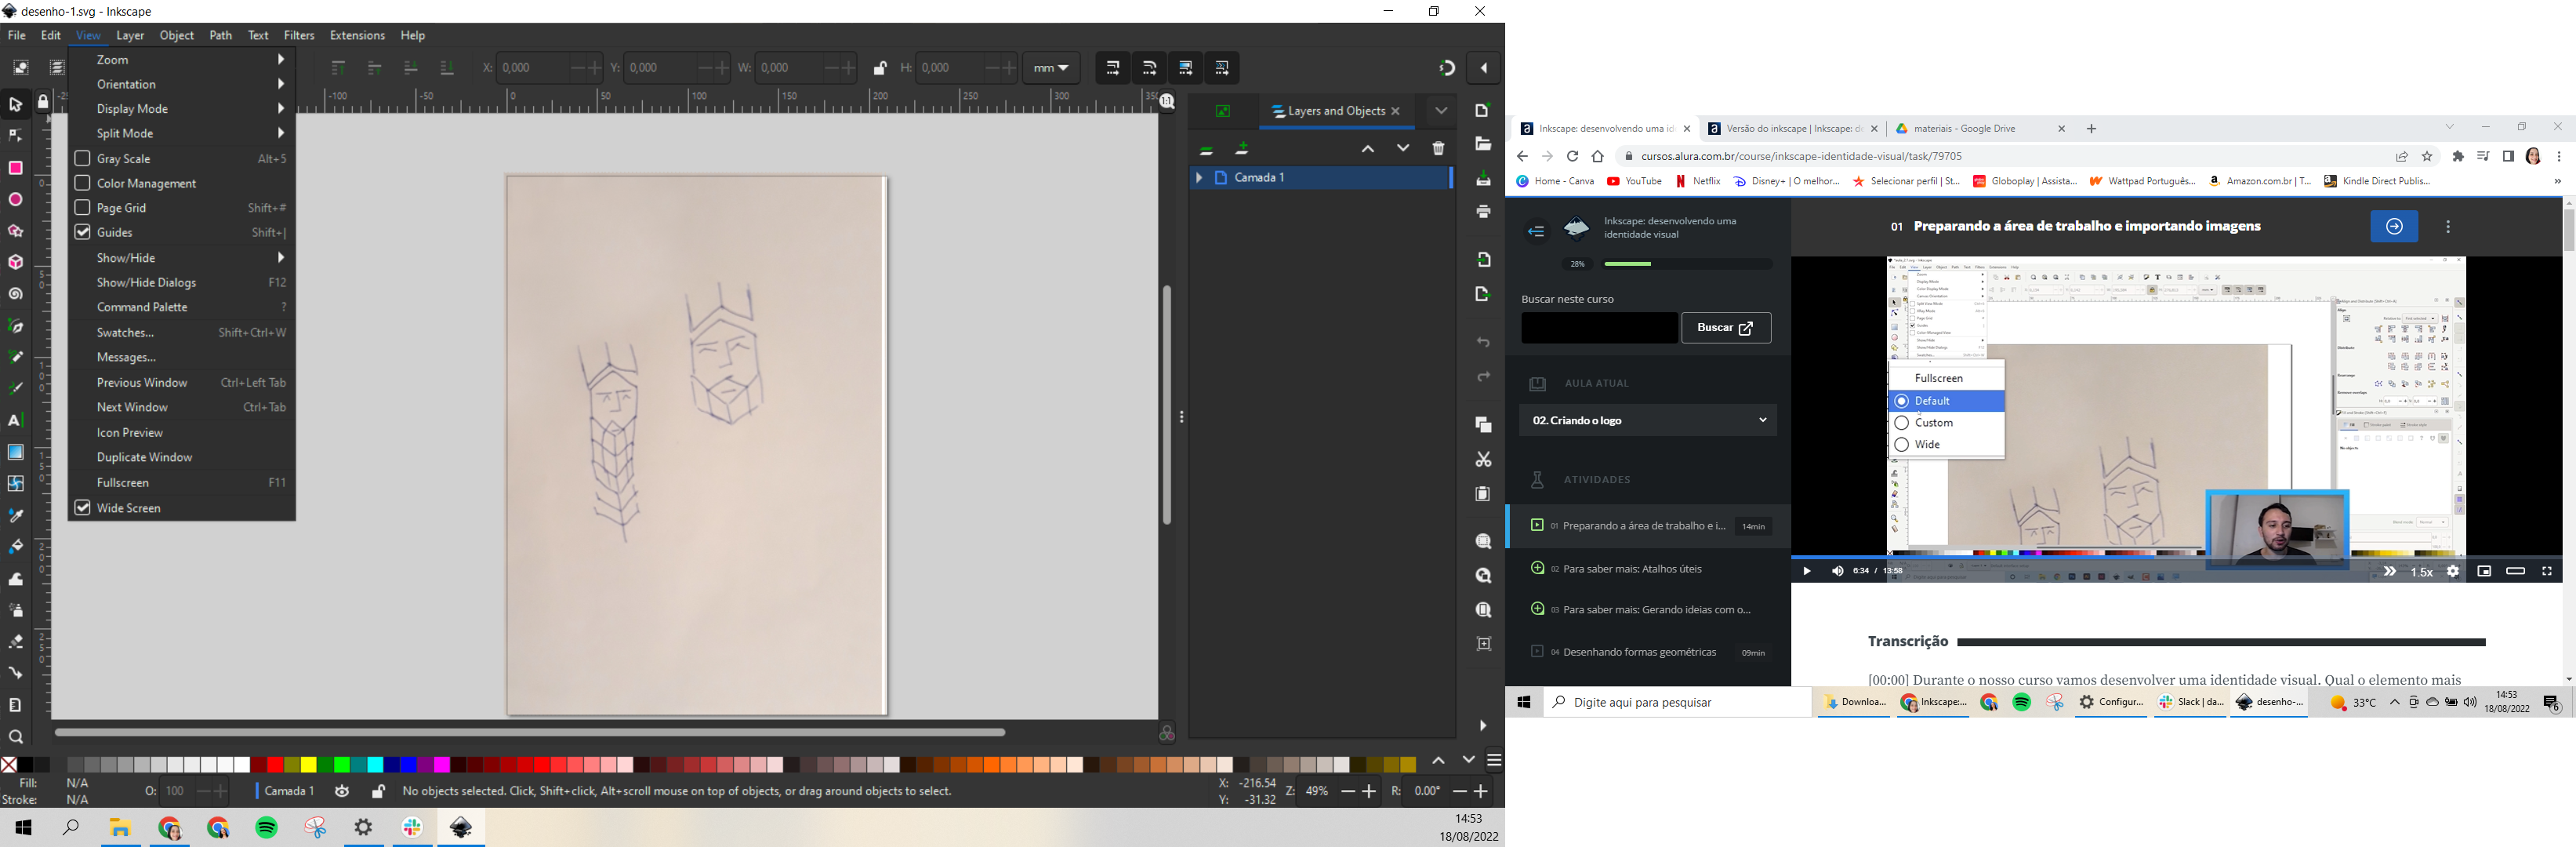The width and height of the screenshot is (2576, 847).
Task: Open the View menu
Action: click(x=89, y=35)
